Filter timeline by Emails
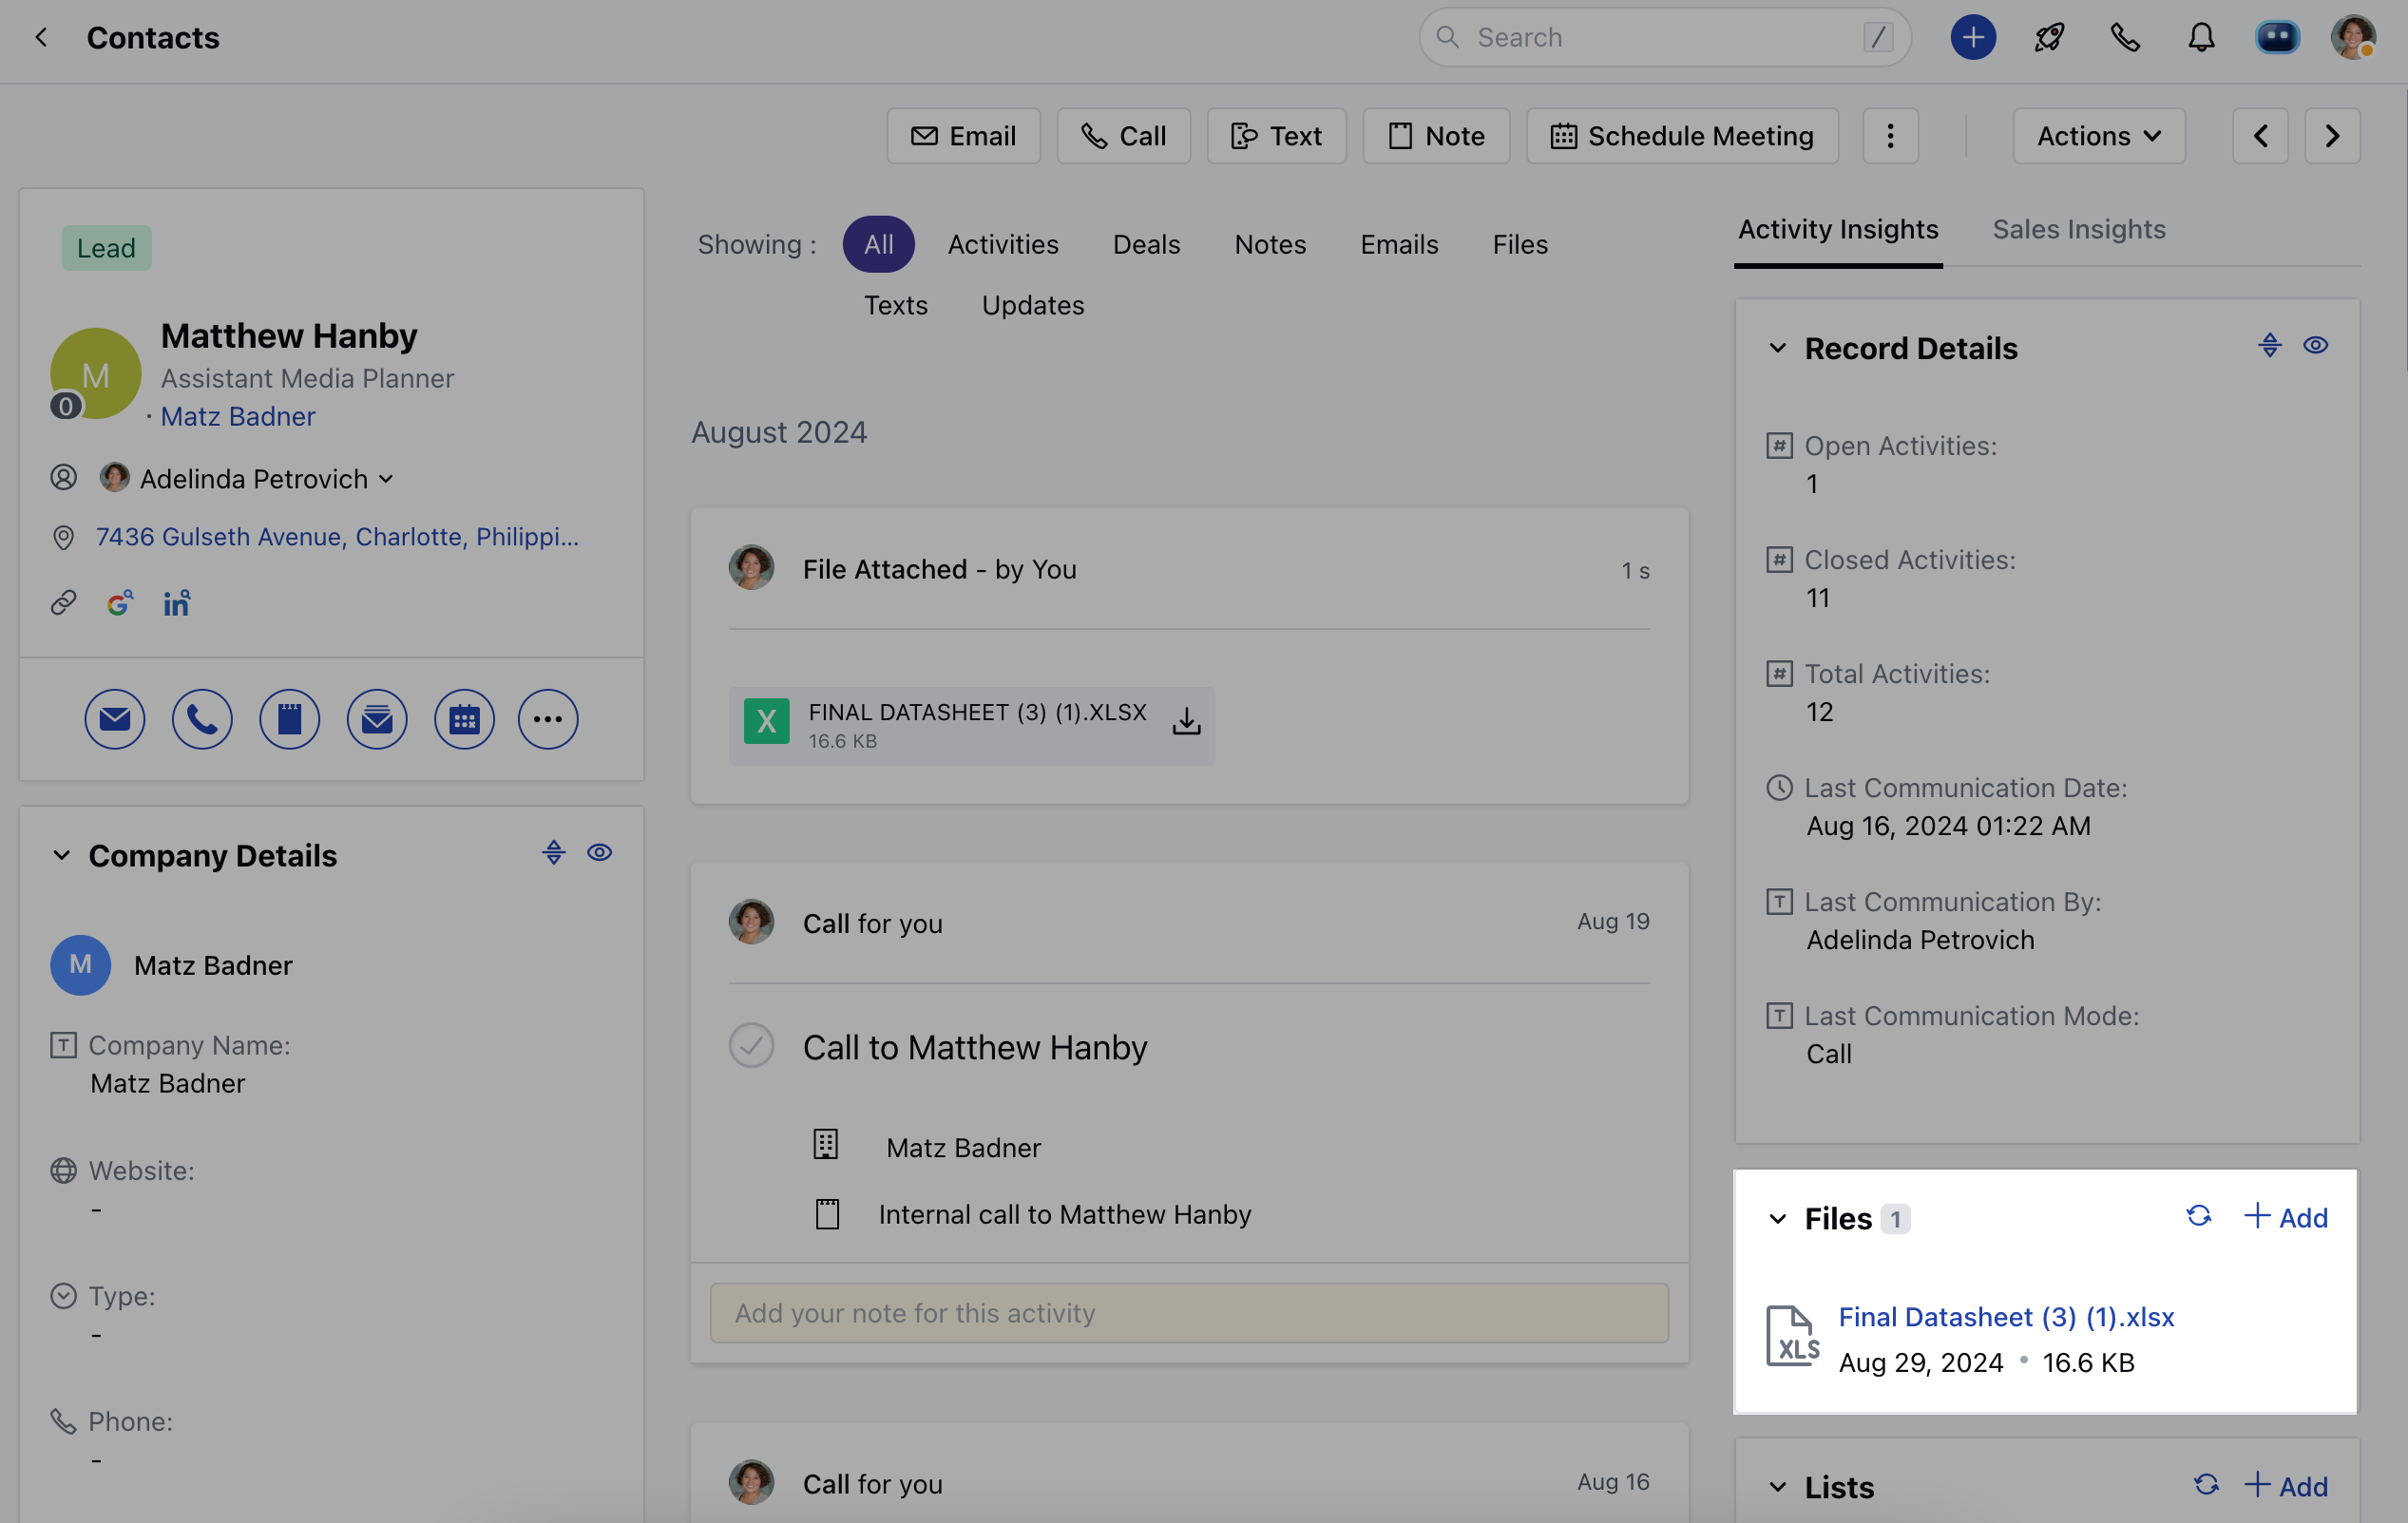 (1399, 244)
